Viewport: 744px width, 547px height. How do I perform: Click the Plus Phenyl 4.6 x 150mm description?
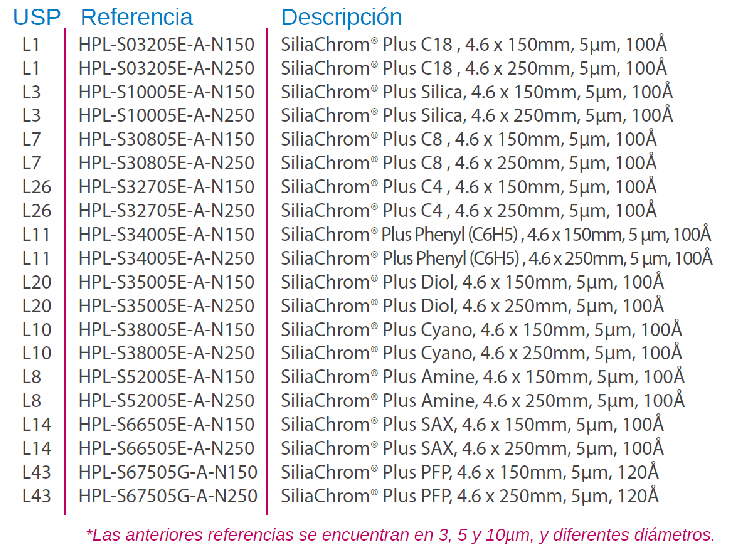click(496, 234)
